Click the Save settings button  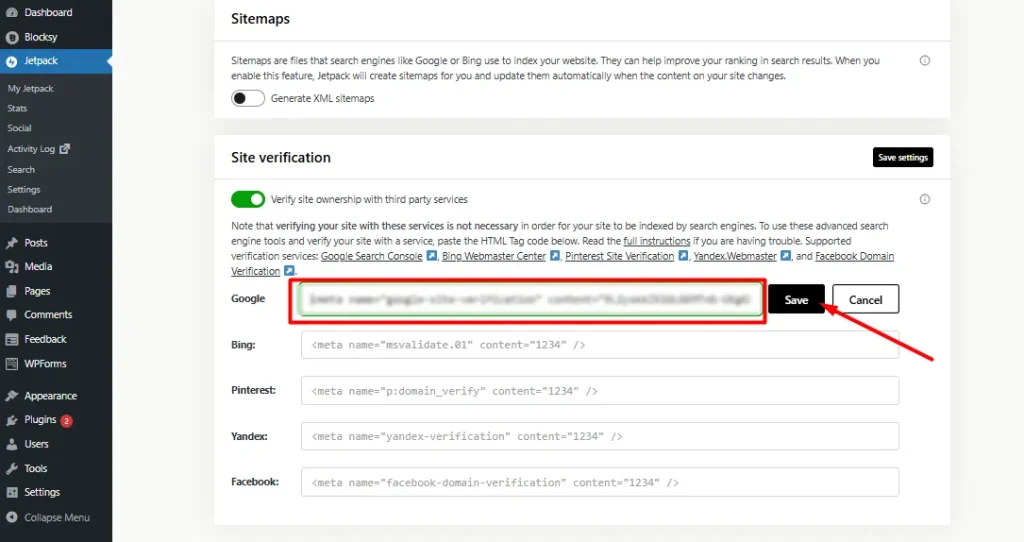(x=903, y=157)
